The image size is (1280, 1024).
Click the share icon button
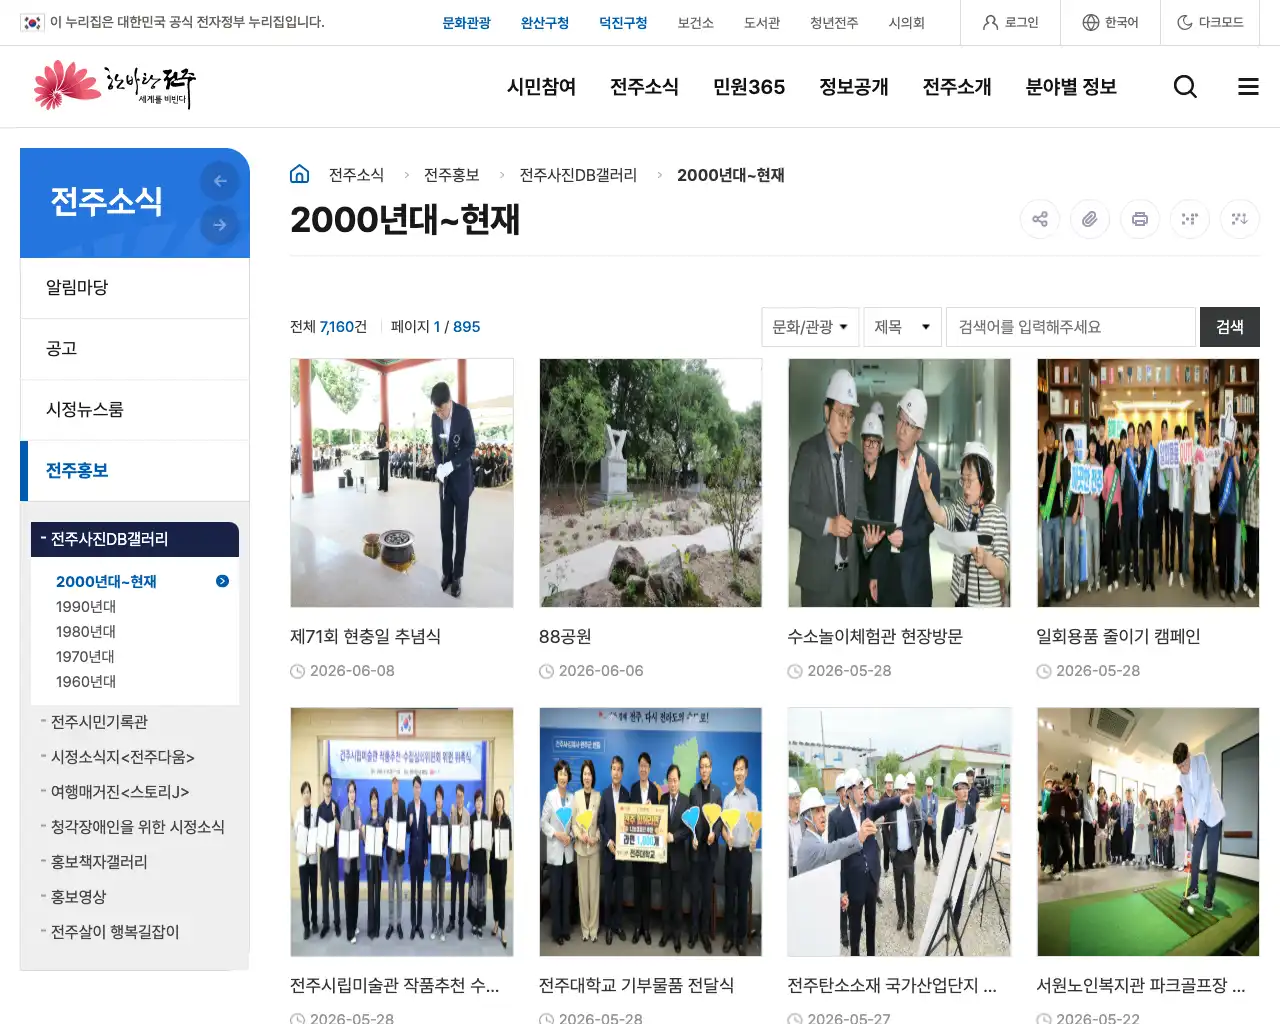1040,219
